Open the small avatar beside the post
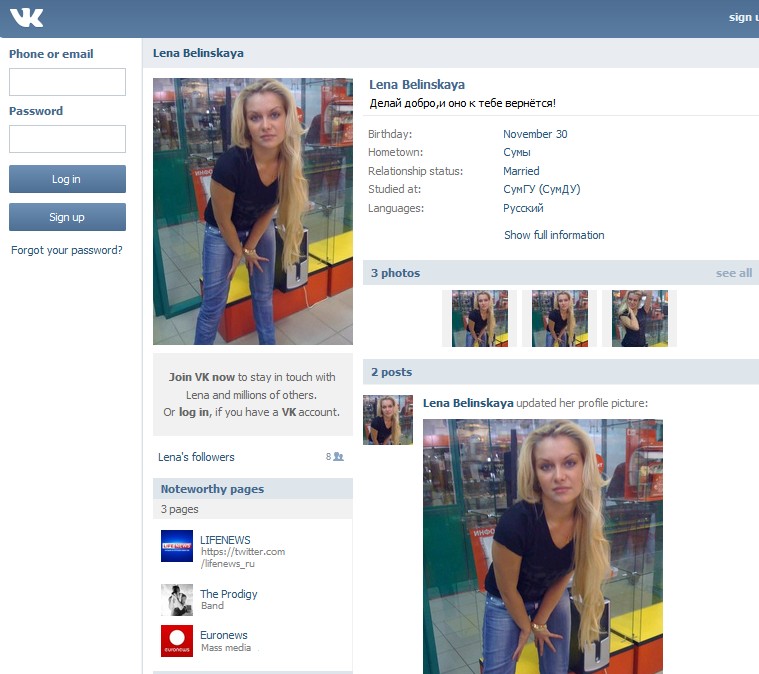The width and height of the screenshot is (759, 674). [x=388, y=420]
